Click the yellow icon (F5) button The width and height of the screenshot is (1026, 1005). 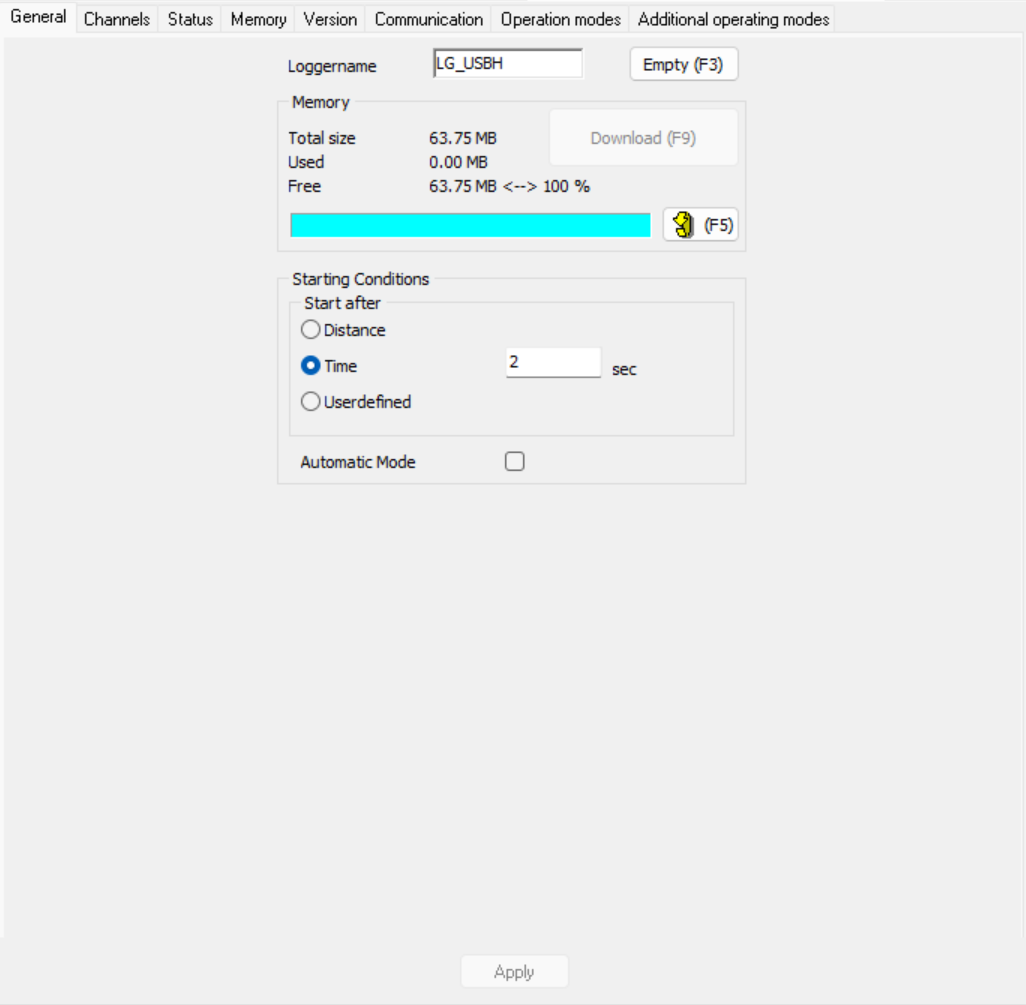700,225
